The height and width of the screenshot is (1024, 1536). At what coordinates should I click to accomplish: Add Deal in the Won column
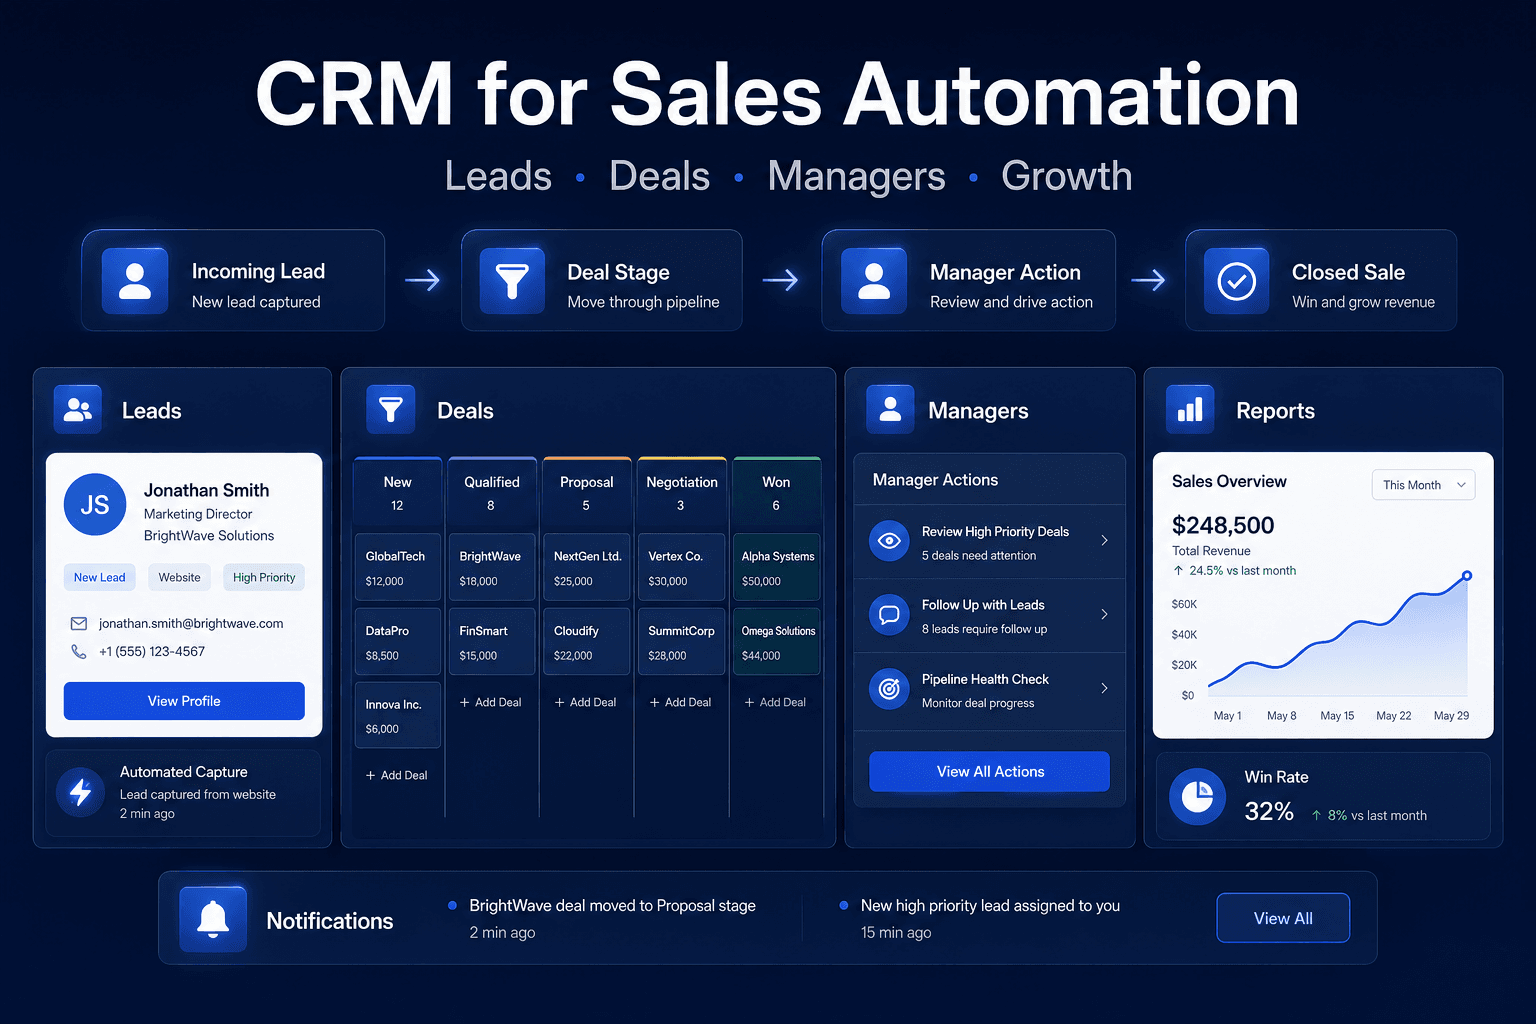click(x=775, y=702)
